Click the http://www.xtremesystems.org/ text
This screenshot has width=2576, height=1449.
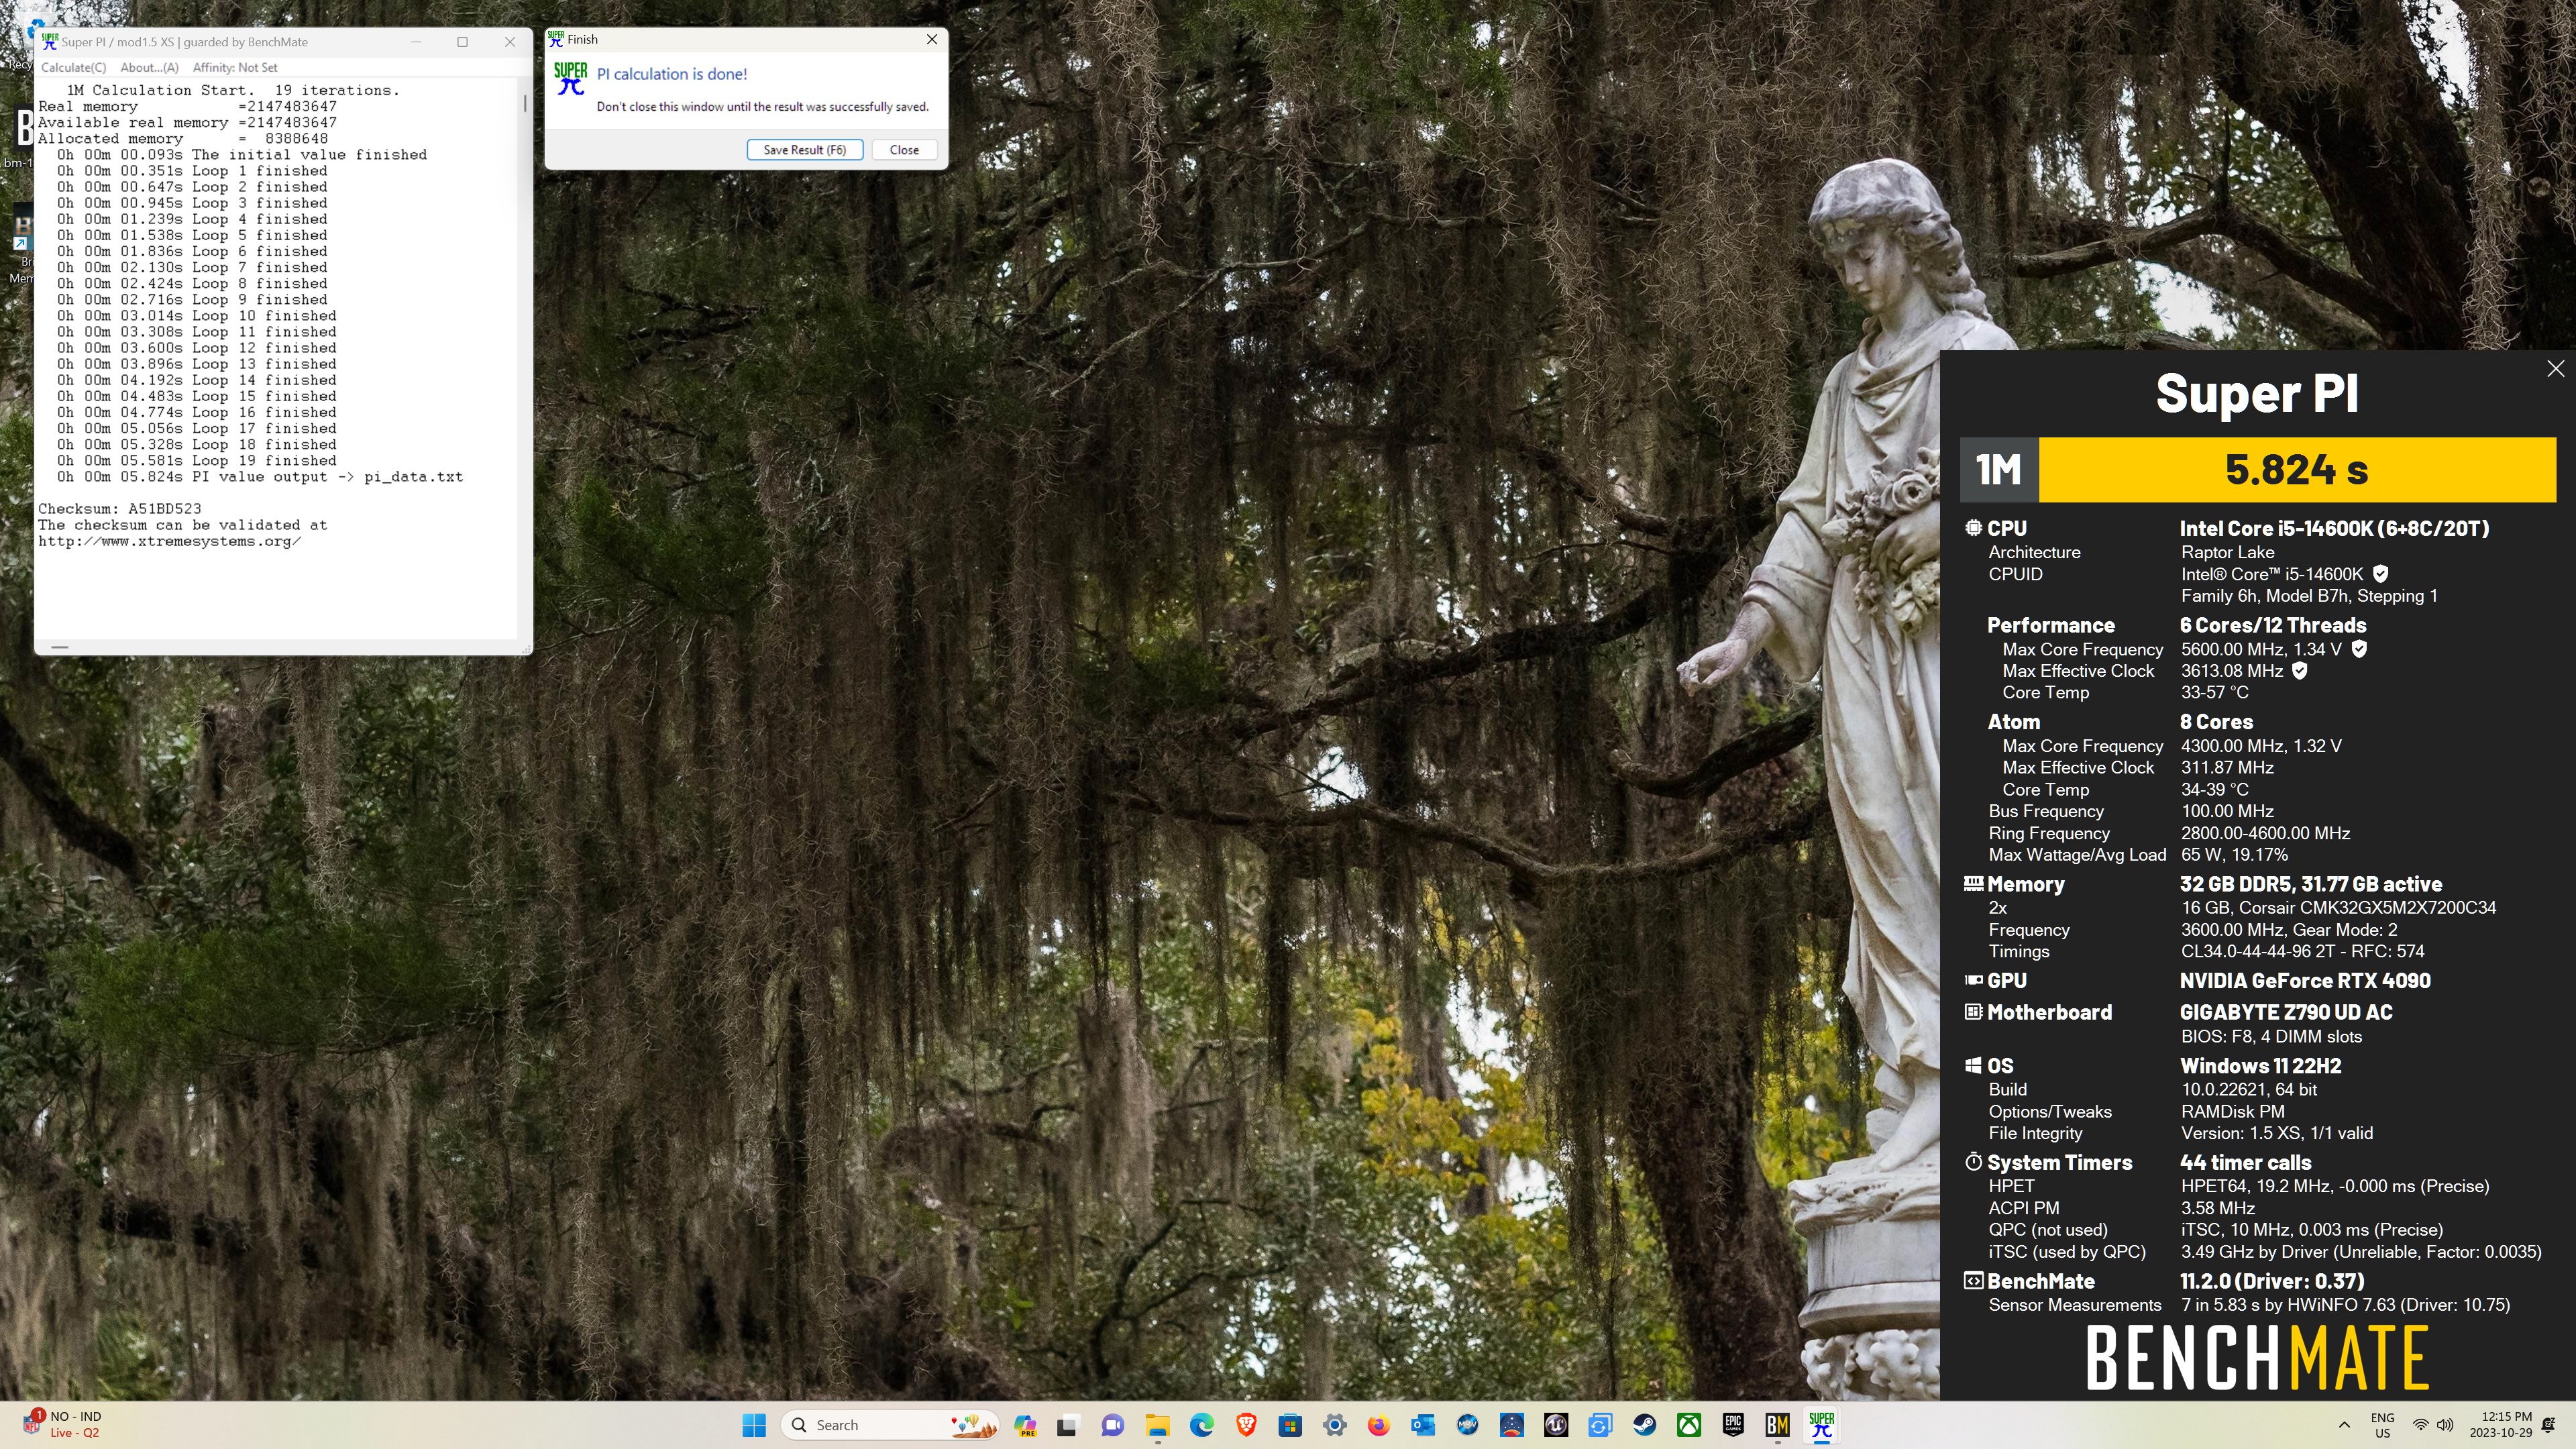click(x=169, y=541)
